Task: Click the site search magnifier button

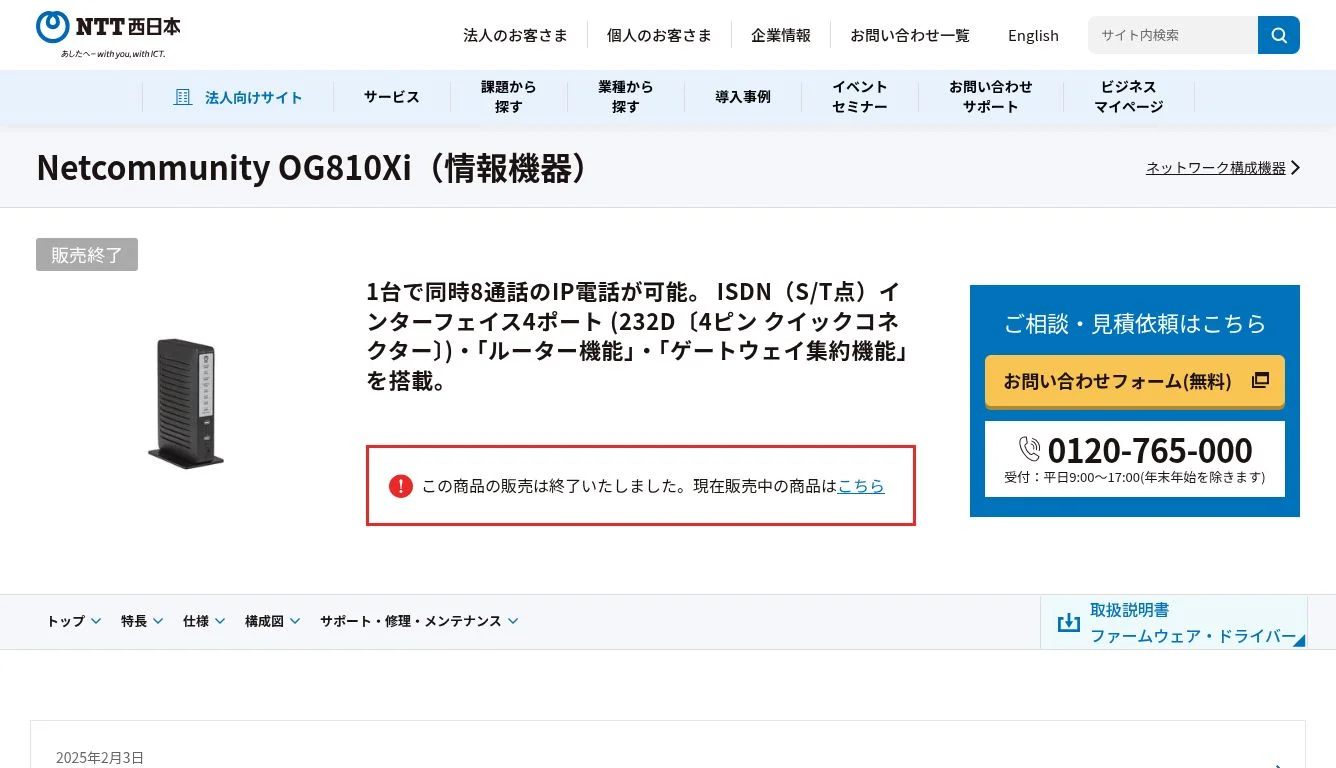Action: pos(1279,35)
